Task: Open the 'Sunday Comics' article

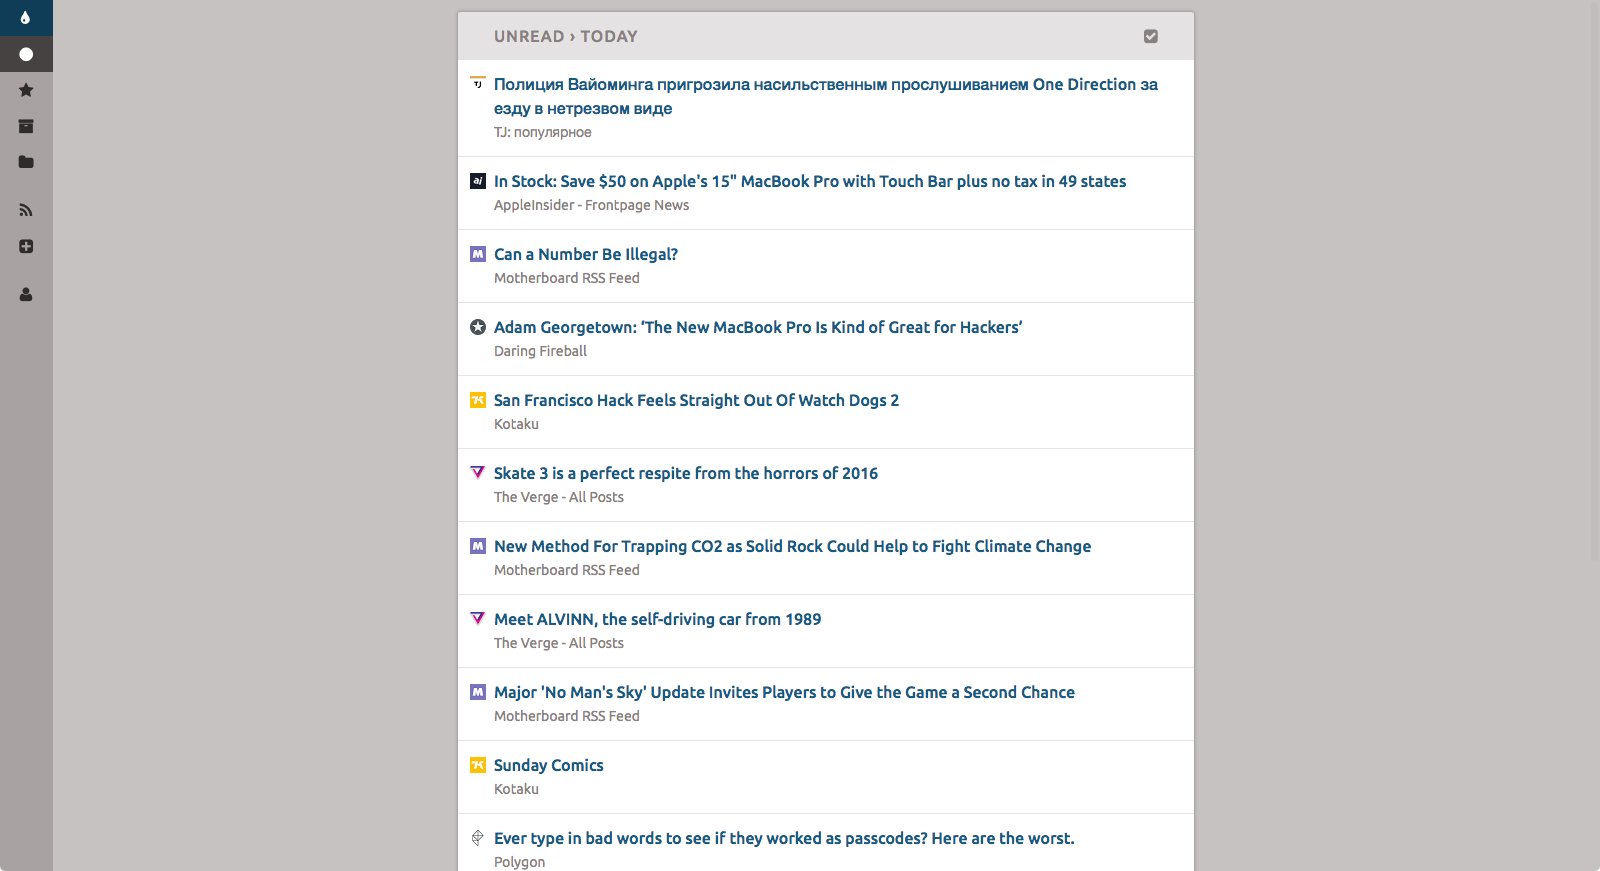Action: (549, 765)
